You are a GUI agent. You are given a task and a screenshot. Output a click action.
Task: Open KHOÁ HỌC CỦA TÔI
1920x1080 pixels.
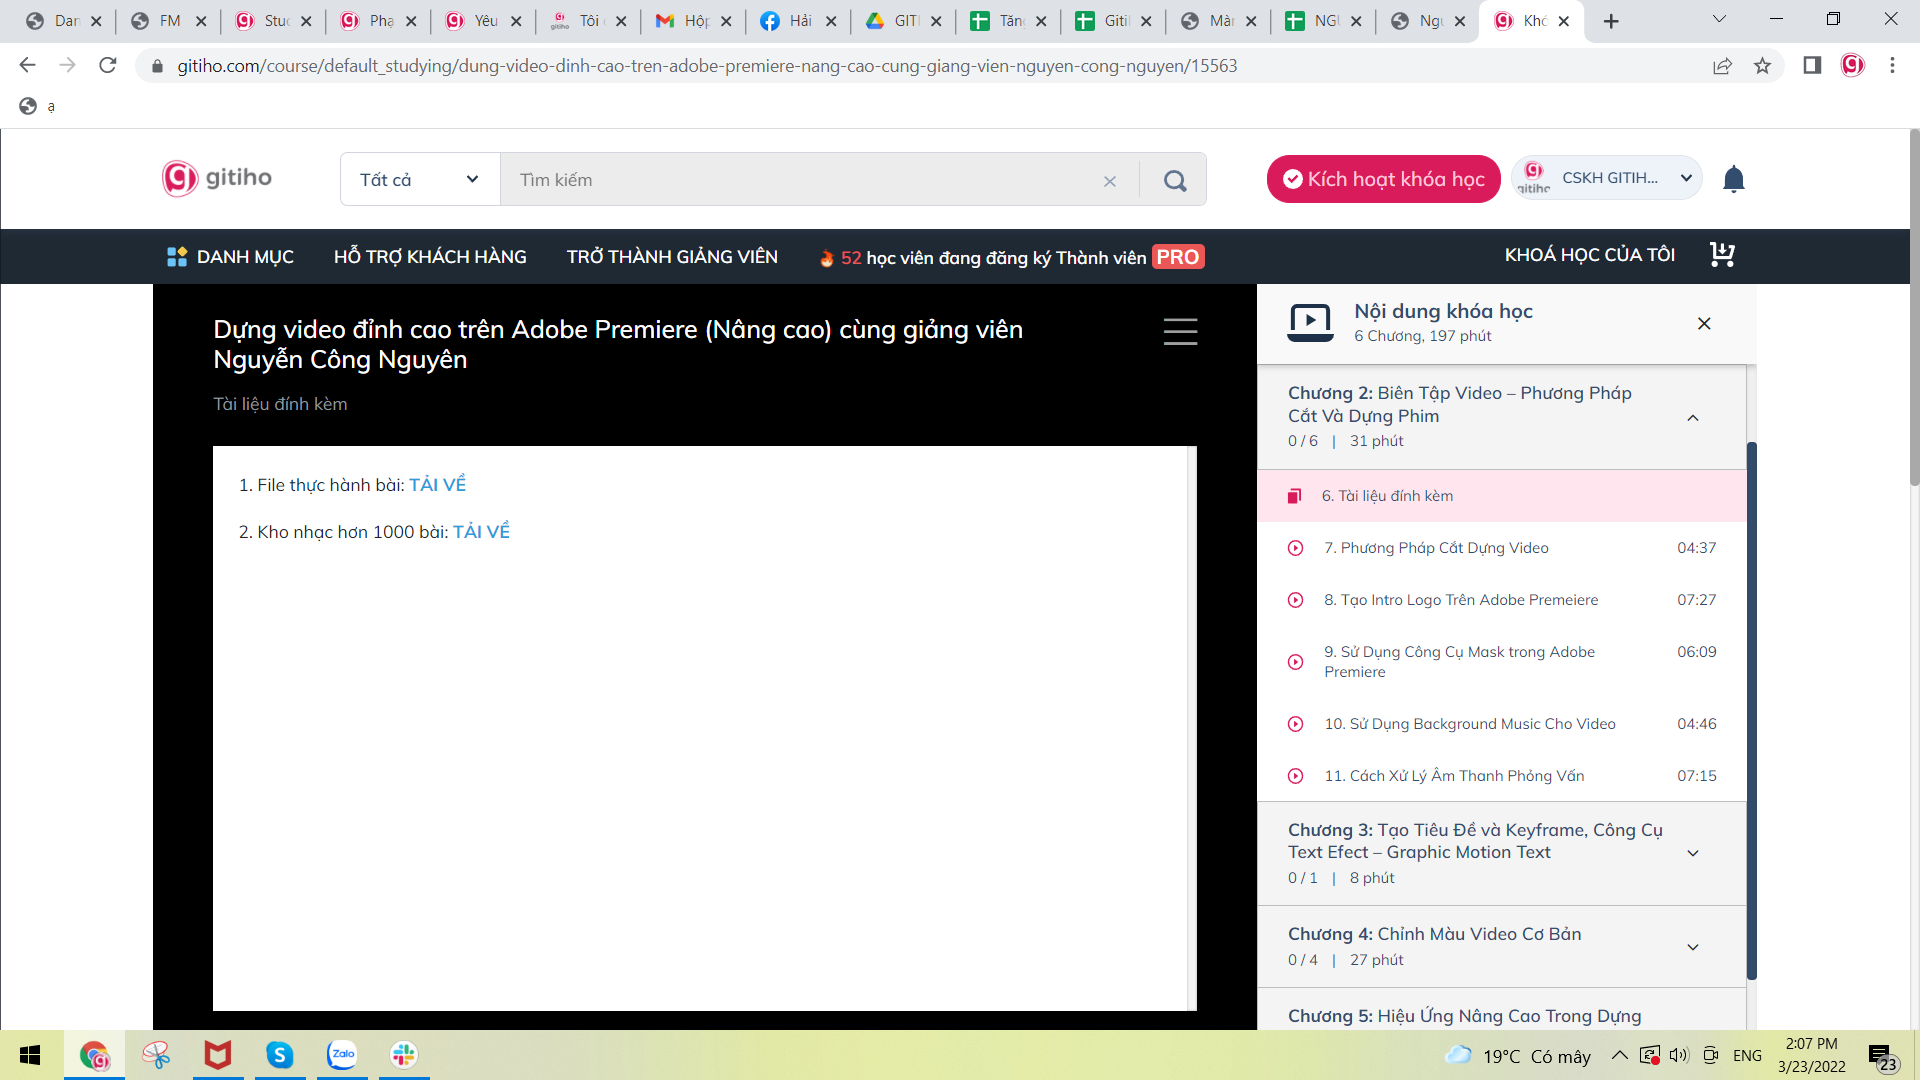pos(1589,255)
